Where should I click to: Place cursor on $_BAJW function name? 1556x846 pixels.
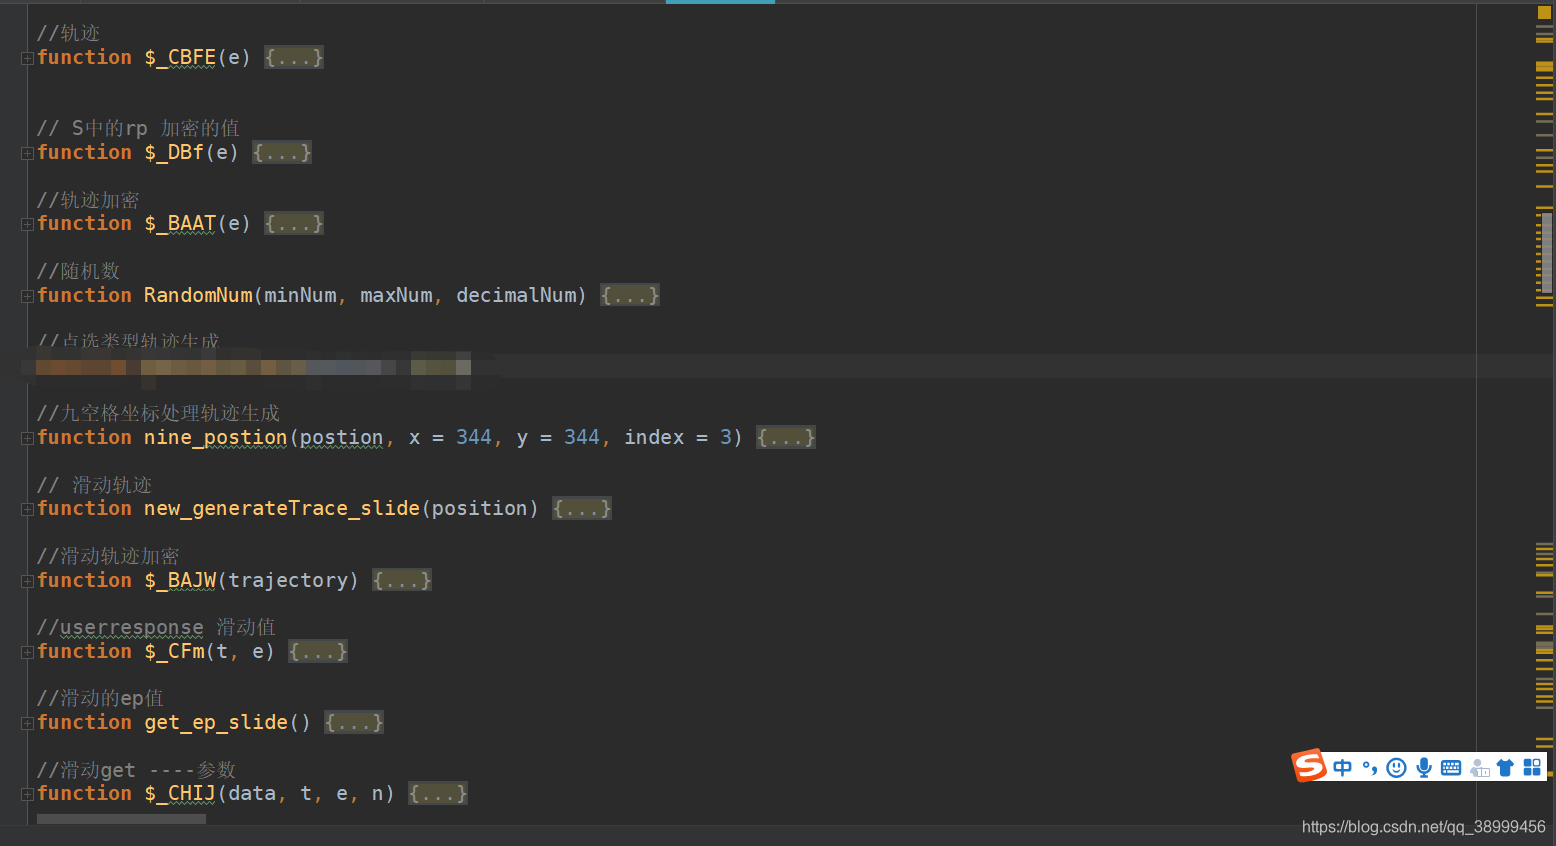[x=180, y=580]
